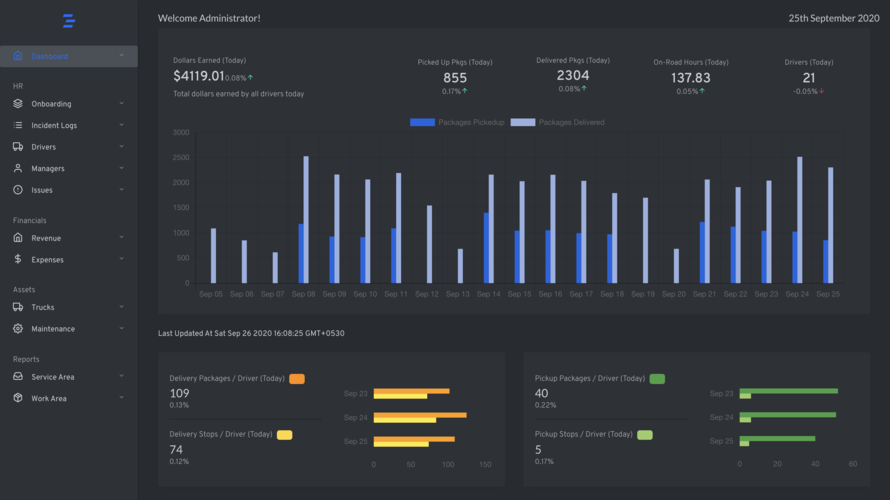
Task: Expand the Revenue submenu chevron
Action: [121, 237]
